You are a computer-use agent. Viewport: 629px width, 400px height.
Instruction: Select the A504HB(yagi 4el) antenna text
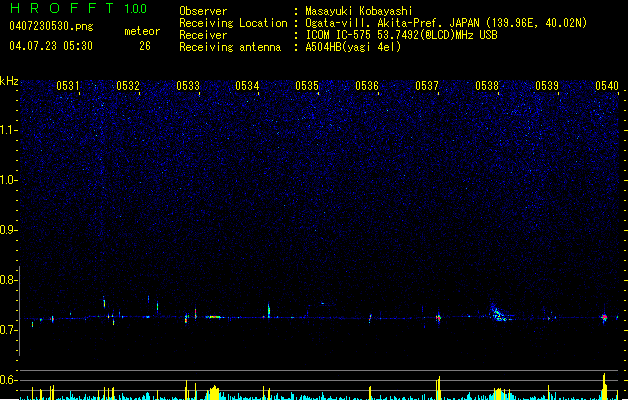[353, 47]
